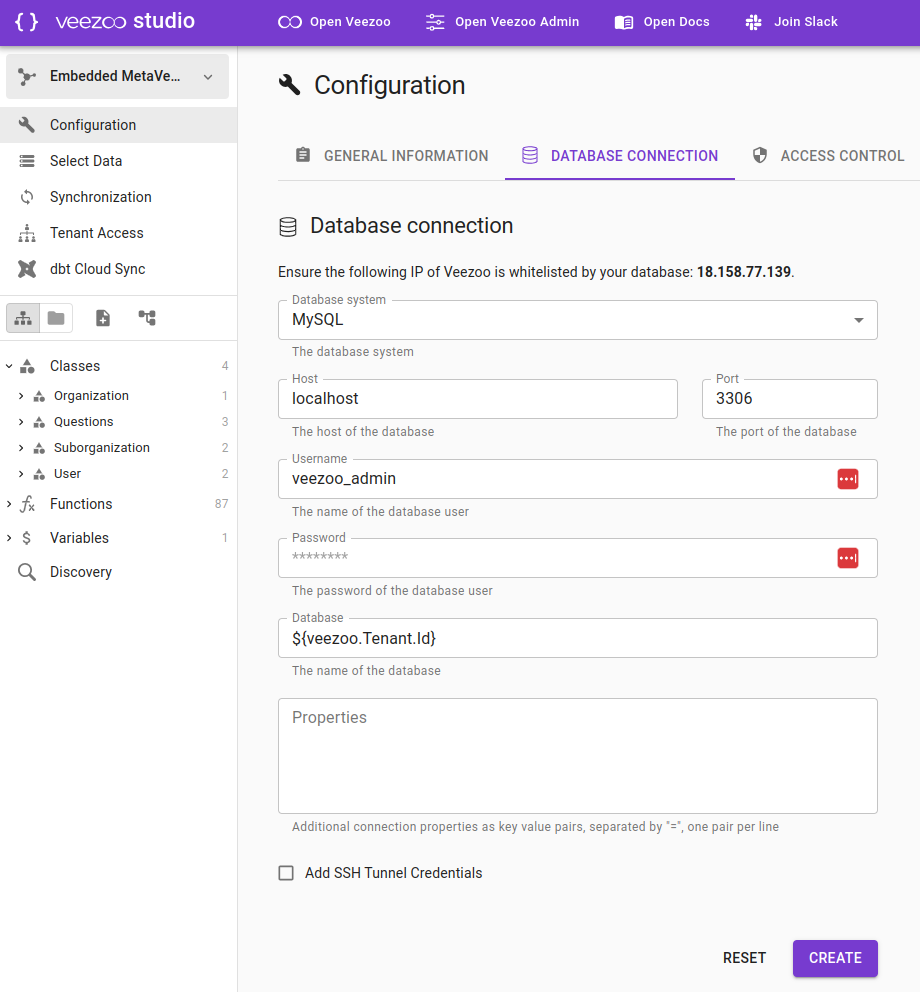Click the Open Veezoo Admin sliders icon

coord(435,22)
